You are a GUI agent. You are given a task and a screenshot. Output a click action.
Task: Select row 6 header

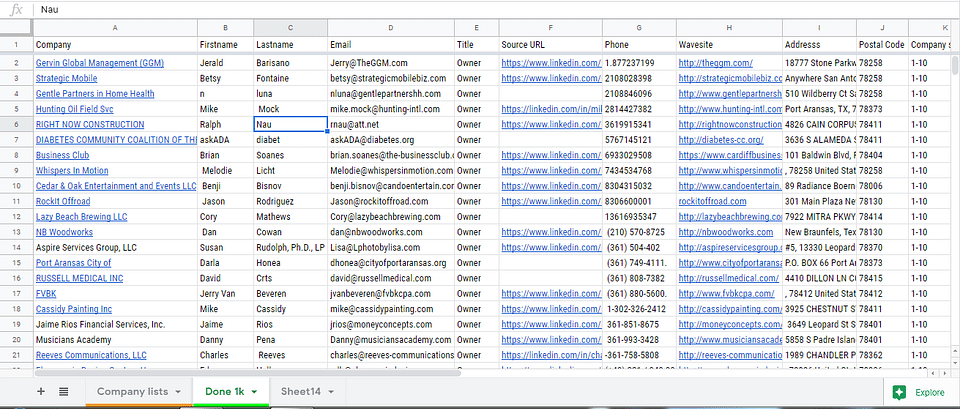click(x=16, y=124)
